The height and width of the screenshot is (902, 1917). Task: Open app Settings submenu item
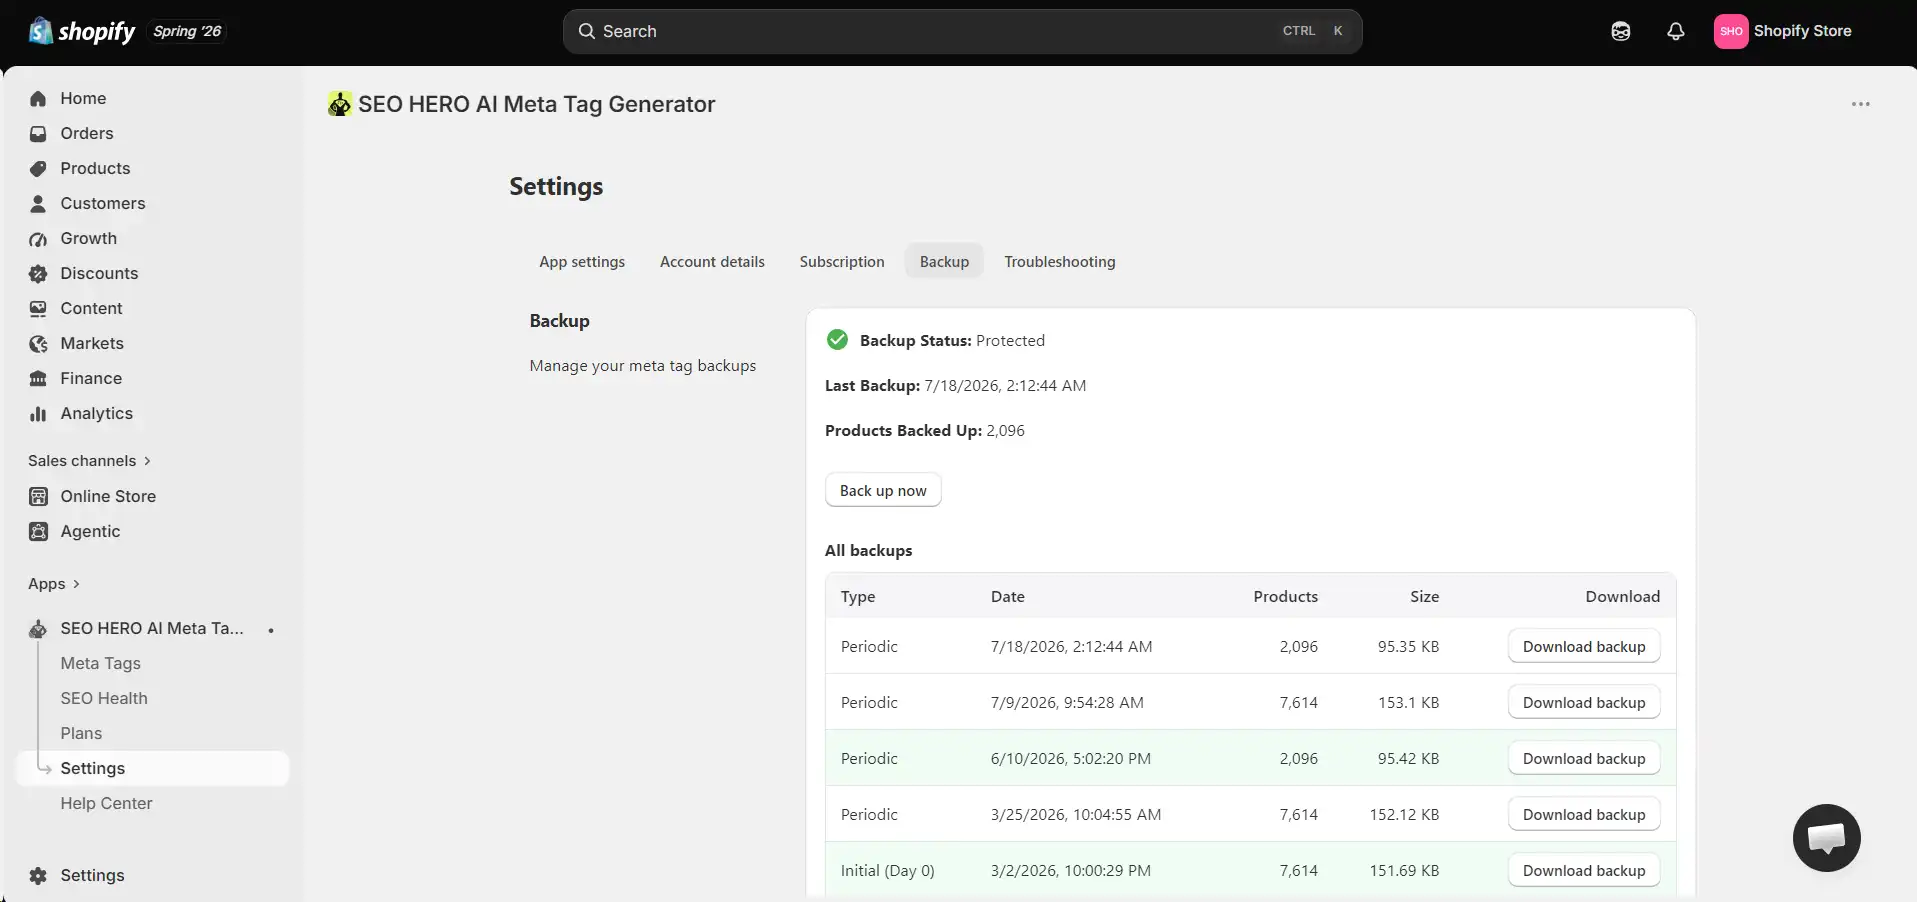pos(153,768)
